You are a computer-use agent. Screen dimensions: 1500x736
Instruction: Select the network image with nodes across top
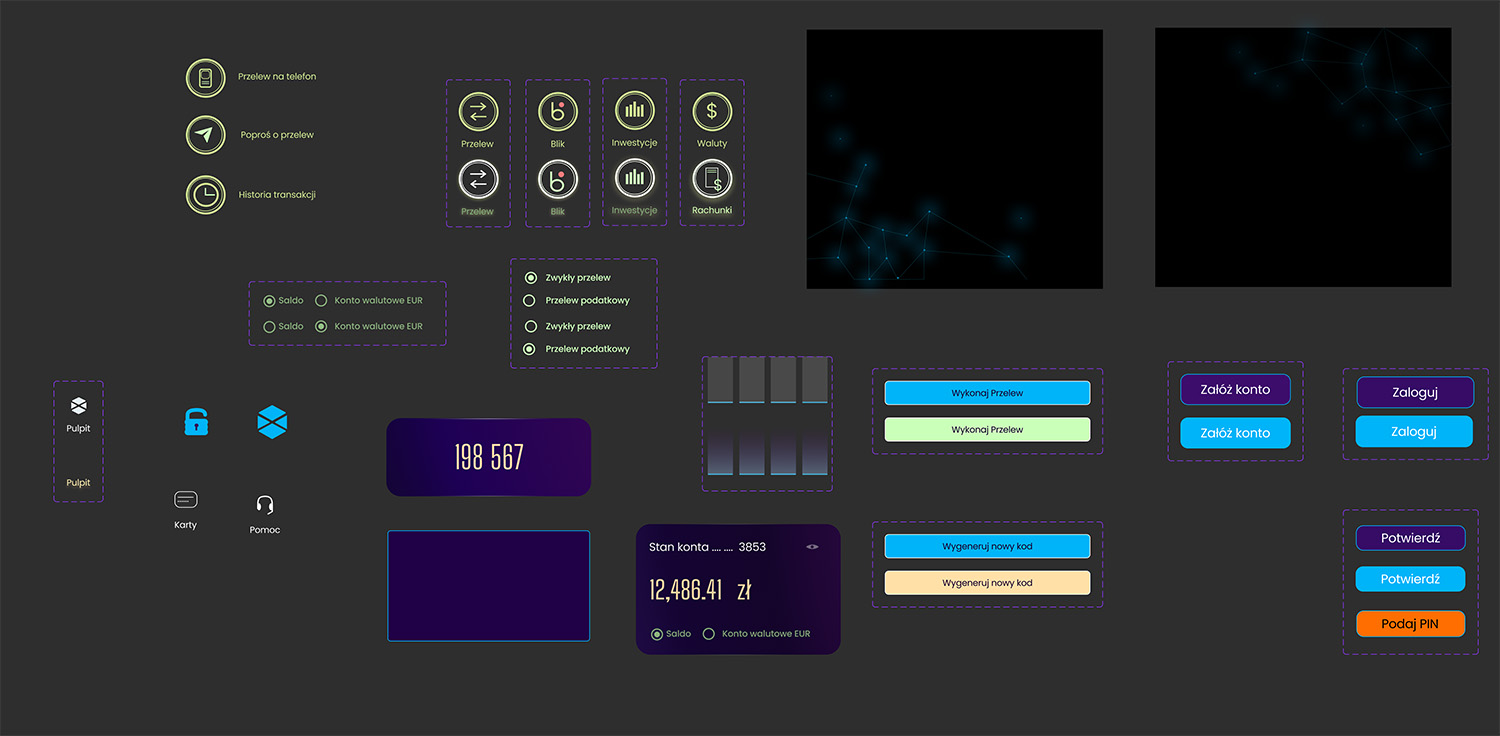pos(1303,157)
